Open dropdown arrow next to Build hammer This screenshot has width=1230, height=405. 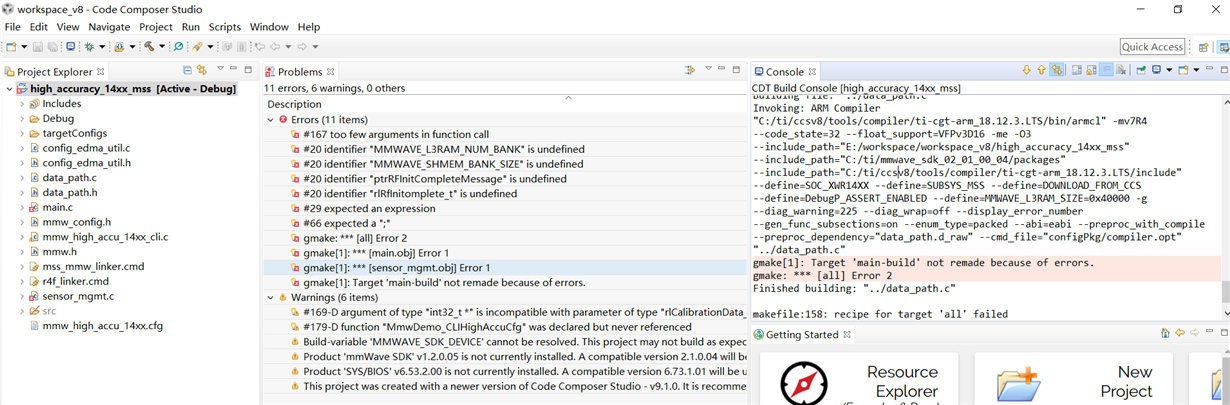pos(162,46)
